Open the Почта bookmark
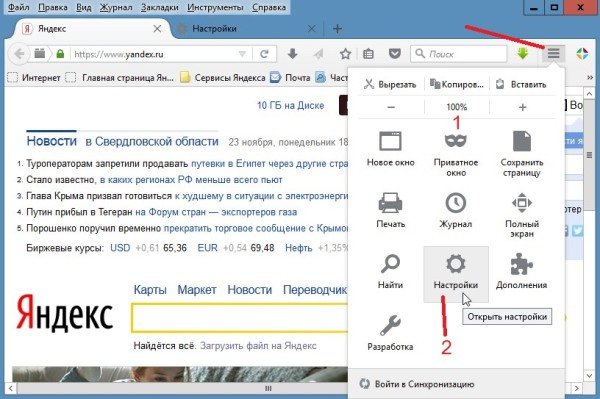600x399 pixels. (x=290, y=78)
